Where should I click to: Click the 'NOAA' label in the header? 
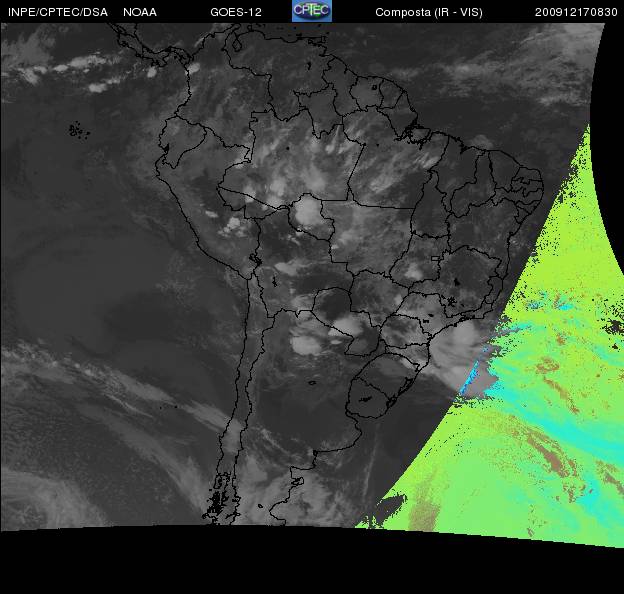pyautogui.click(x=140, y=12)
